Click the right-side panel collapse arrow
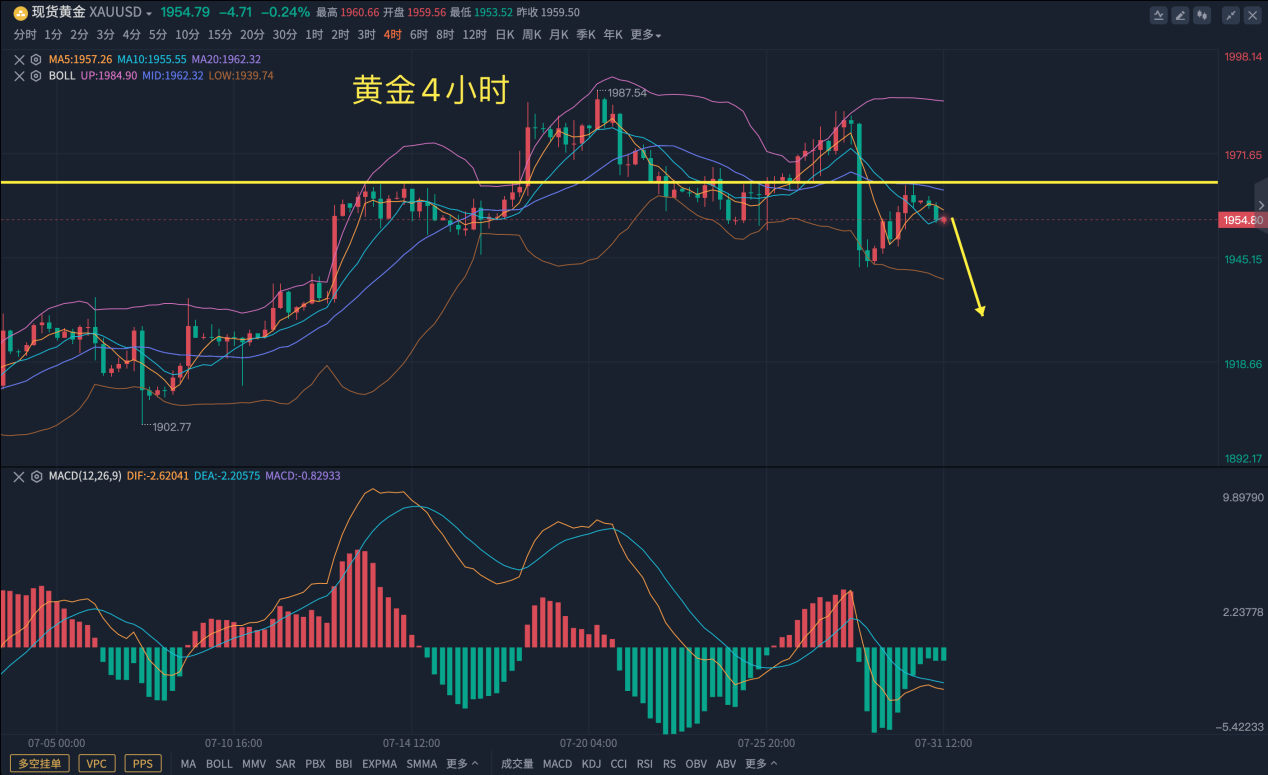The width and height of the screenshot is (1268, 775). [x=1260, y=204]
